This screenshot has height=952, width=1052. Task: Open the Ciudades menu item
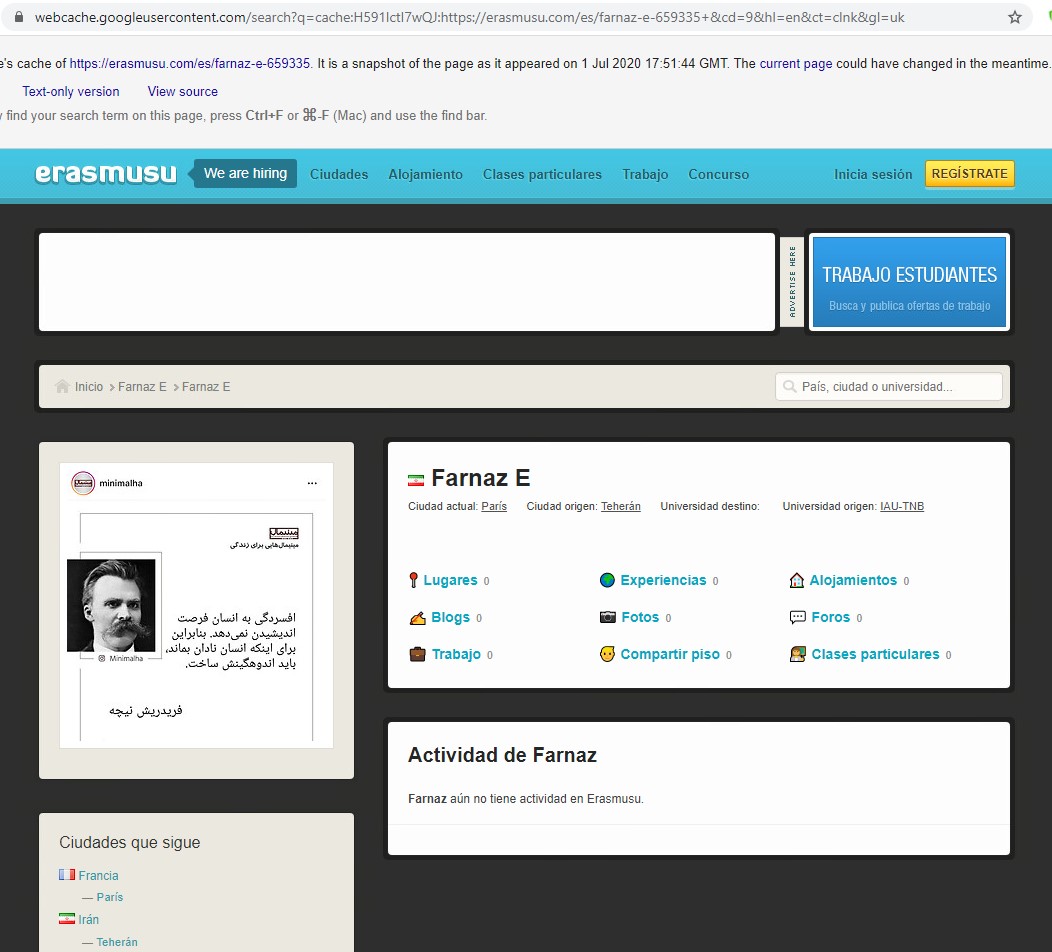(x=339, y=174)
